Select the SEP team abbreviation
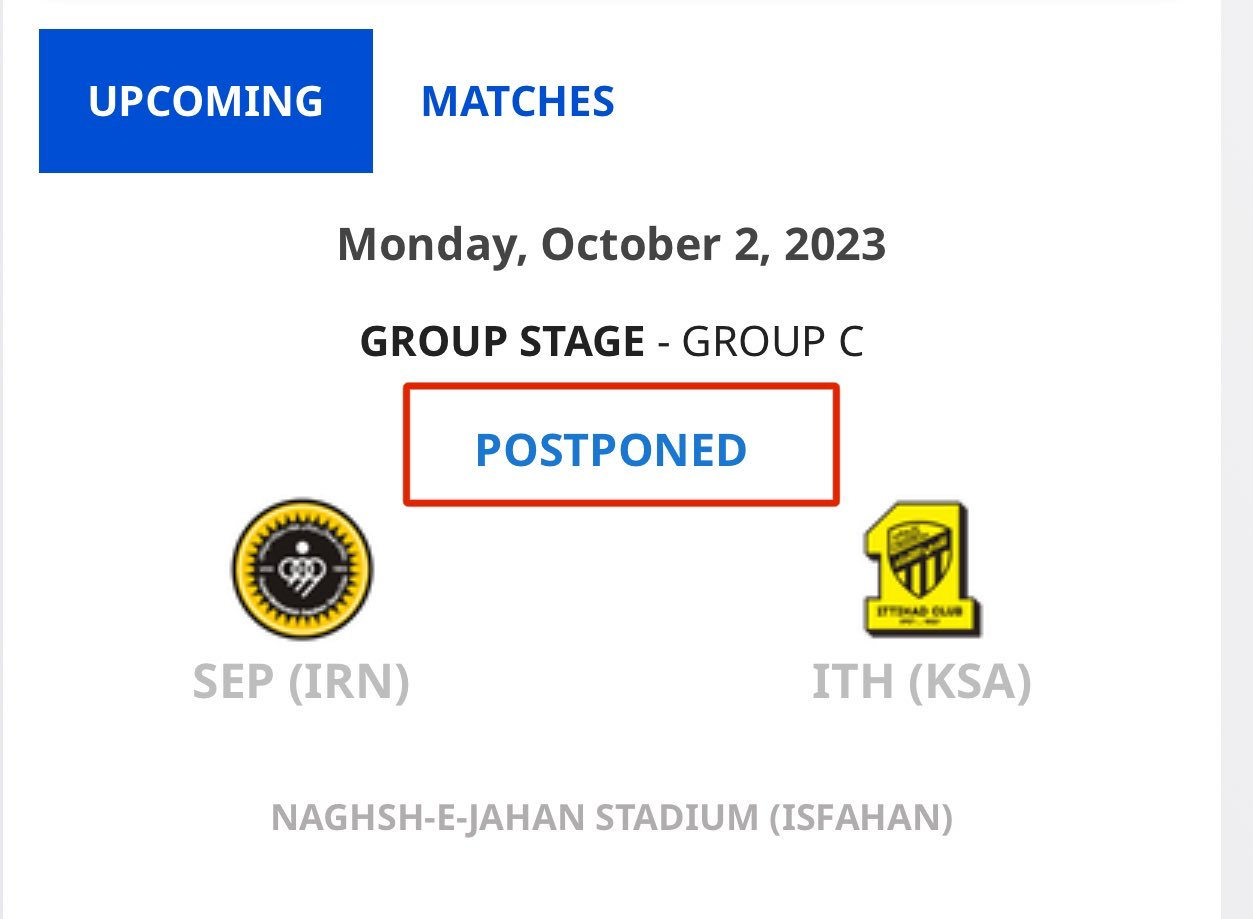1253x919 pixels. 233,683
